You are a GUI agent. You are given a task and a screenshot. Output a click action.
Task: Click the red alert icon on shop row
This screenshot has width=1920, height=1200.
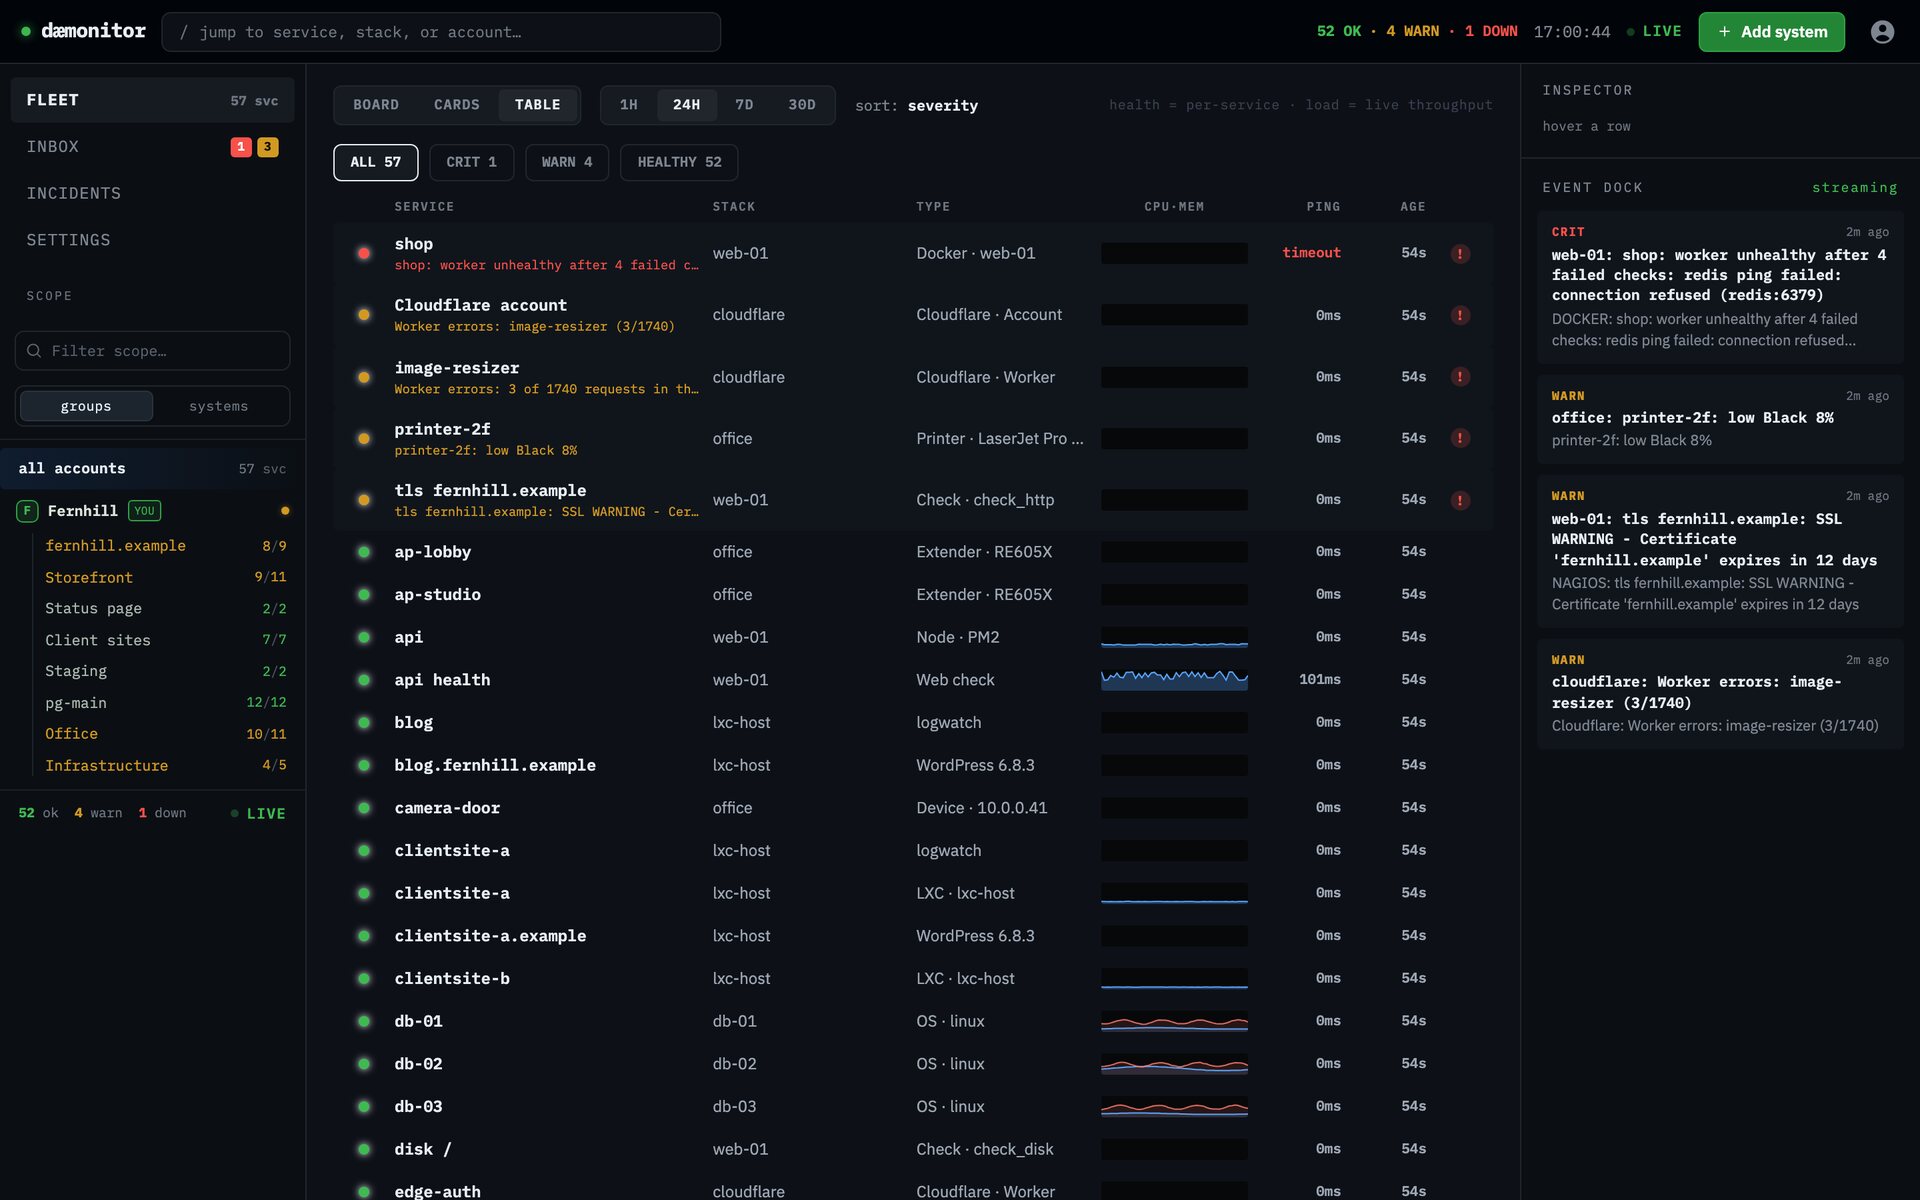tap(1460, 254)
